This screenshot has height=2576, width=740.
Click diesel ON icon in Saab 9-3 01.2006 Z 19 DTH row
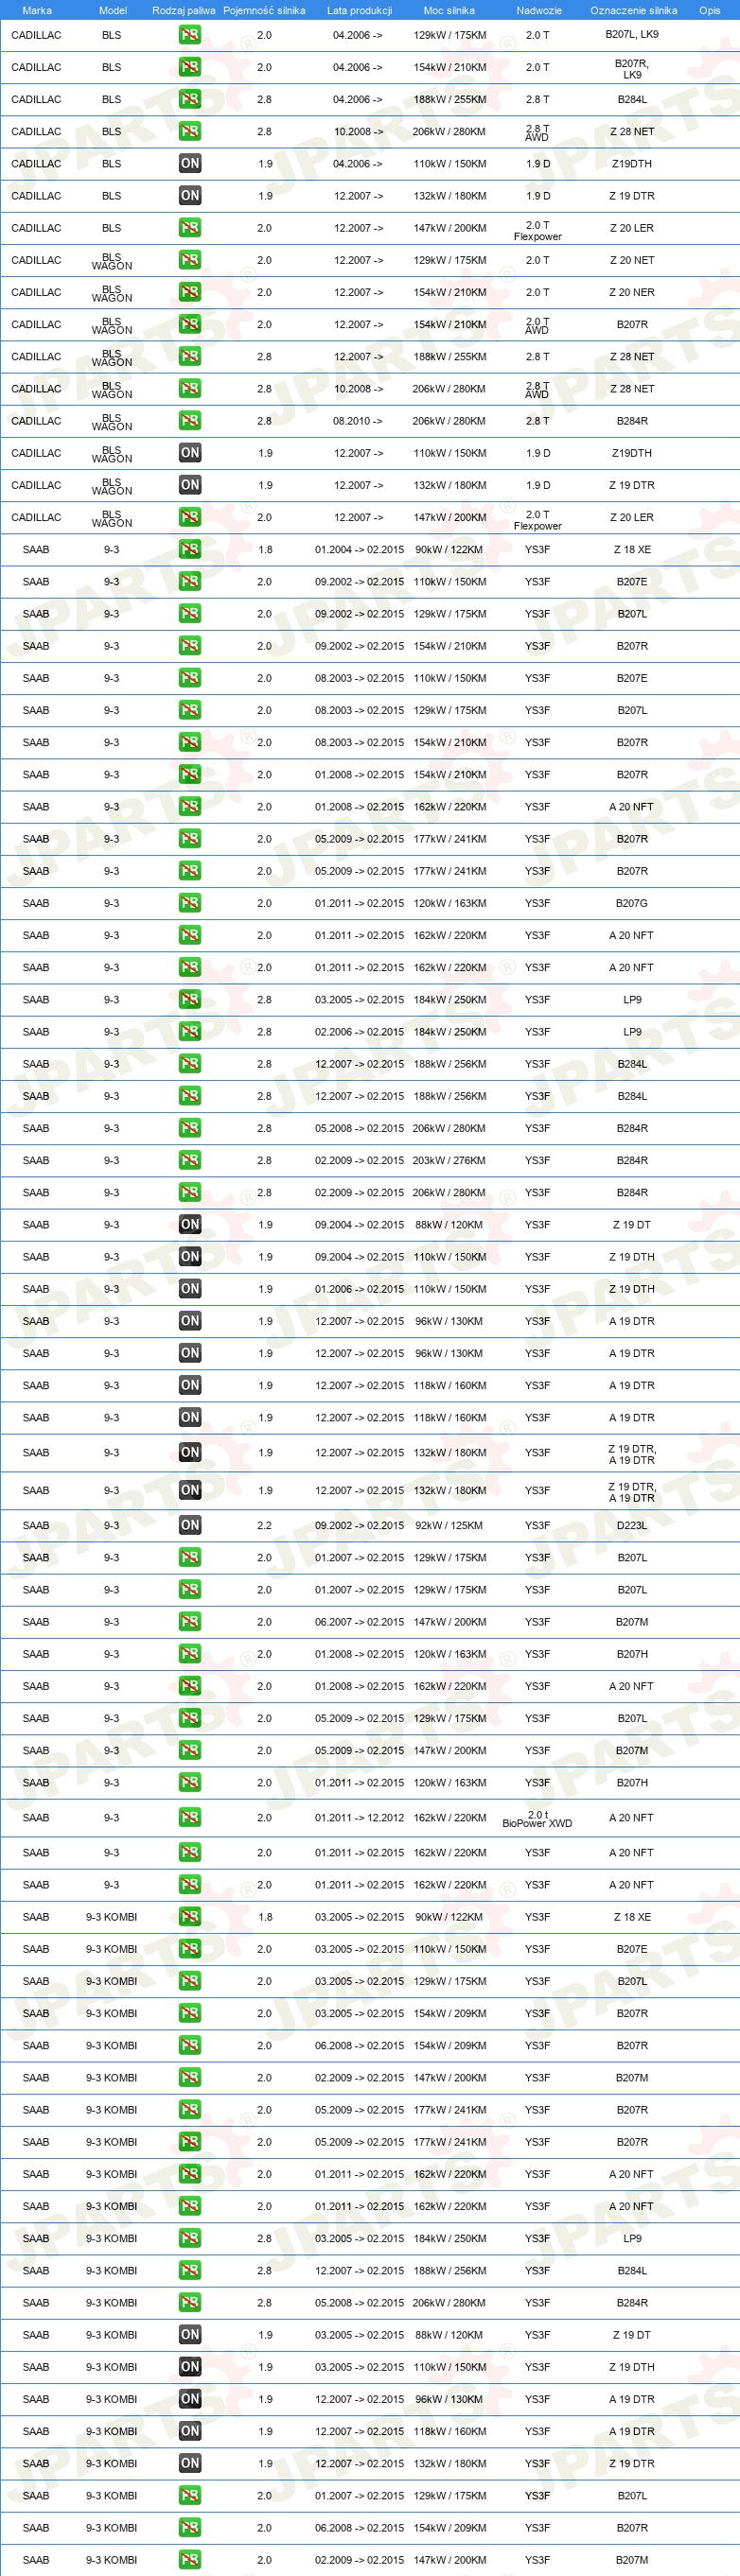190,1289
